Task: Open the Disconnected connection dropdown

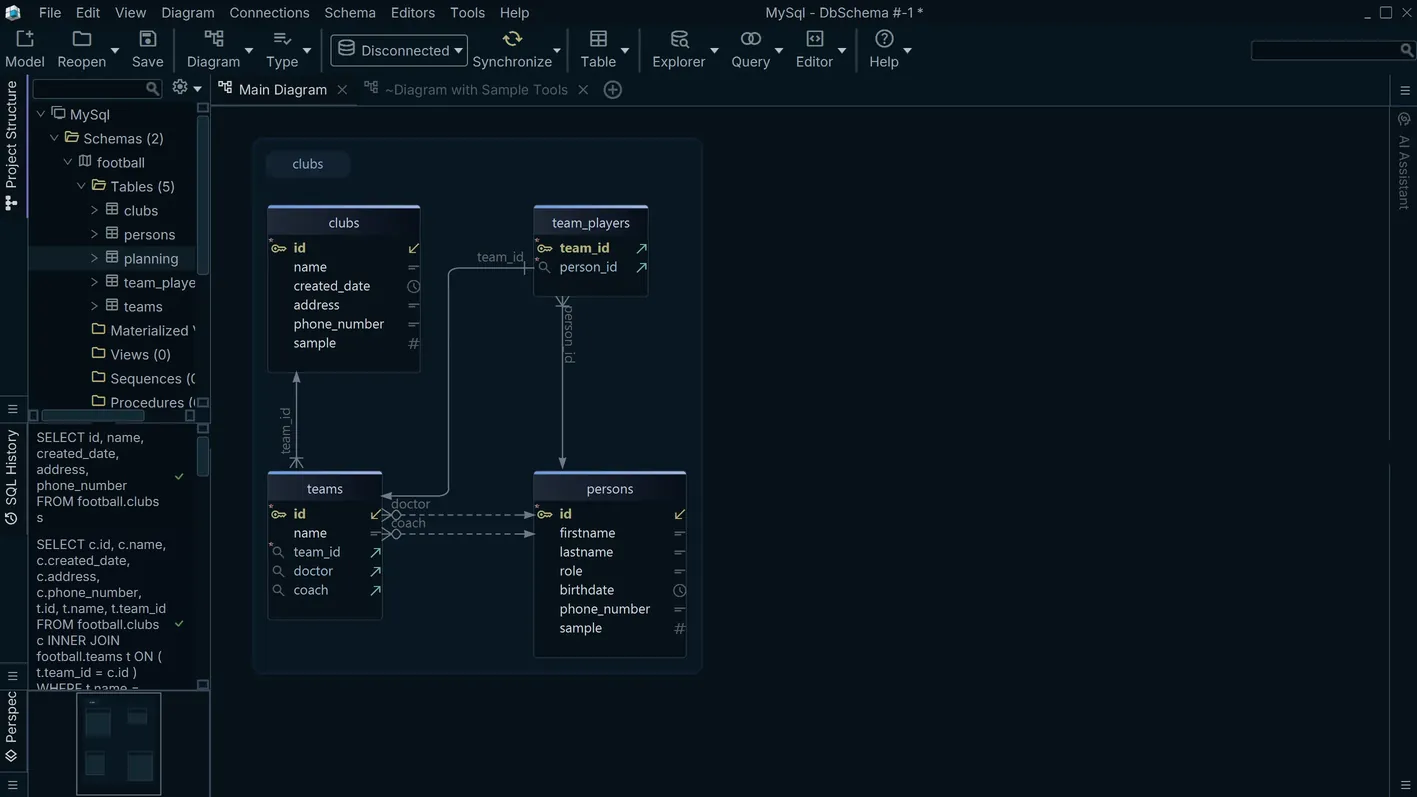Action: 458,49
